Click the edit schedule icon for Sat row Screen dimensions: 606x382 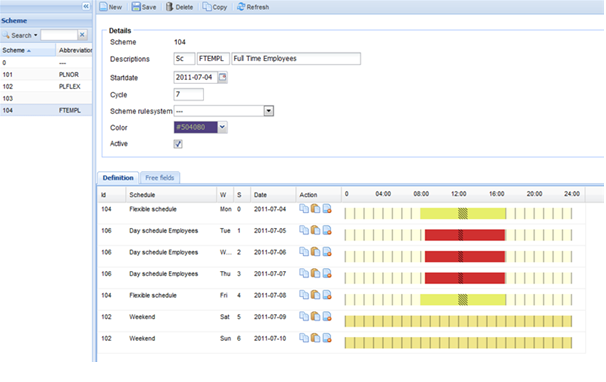coord(327,316)
